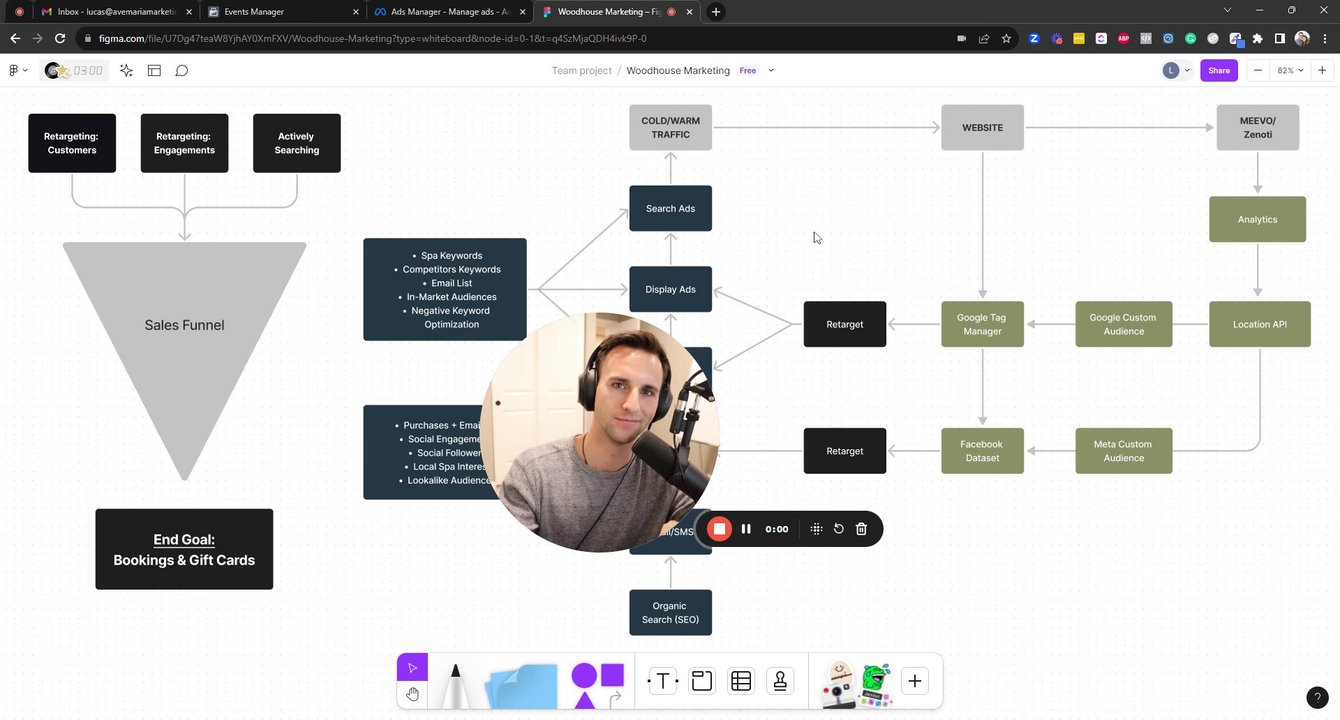Select the Text tool
This screenshot has height=720, width=1340.
click(662, 681)
